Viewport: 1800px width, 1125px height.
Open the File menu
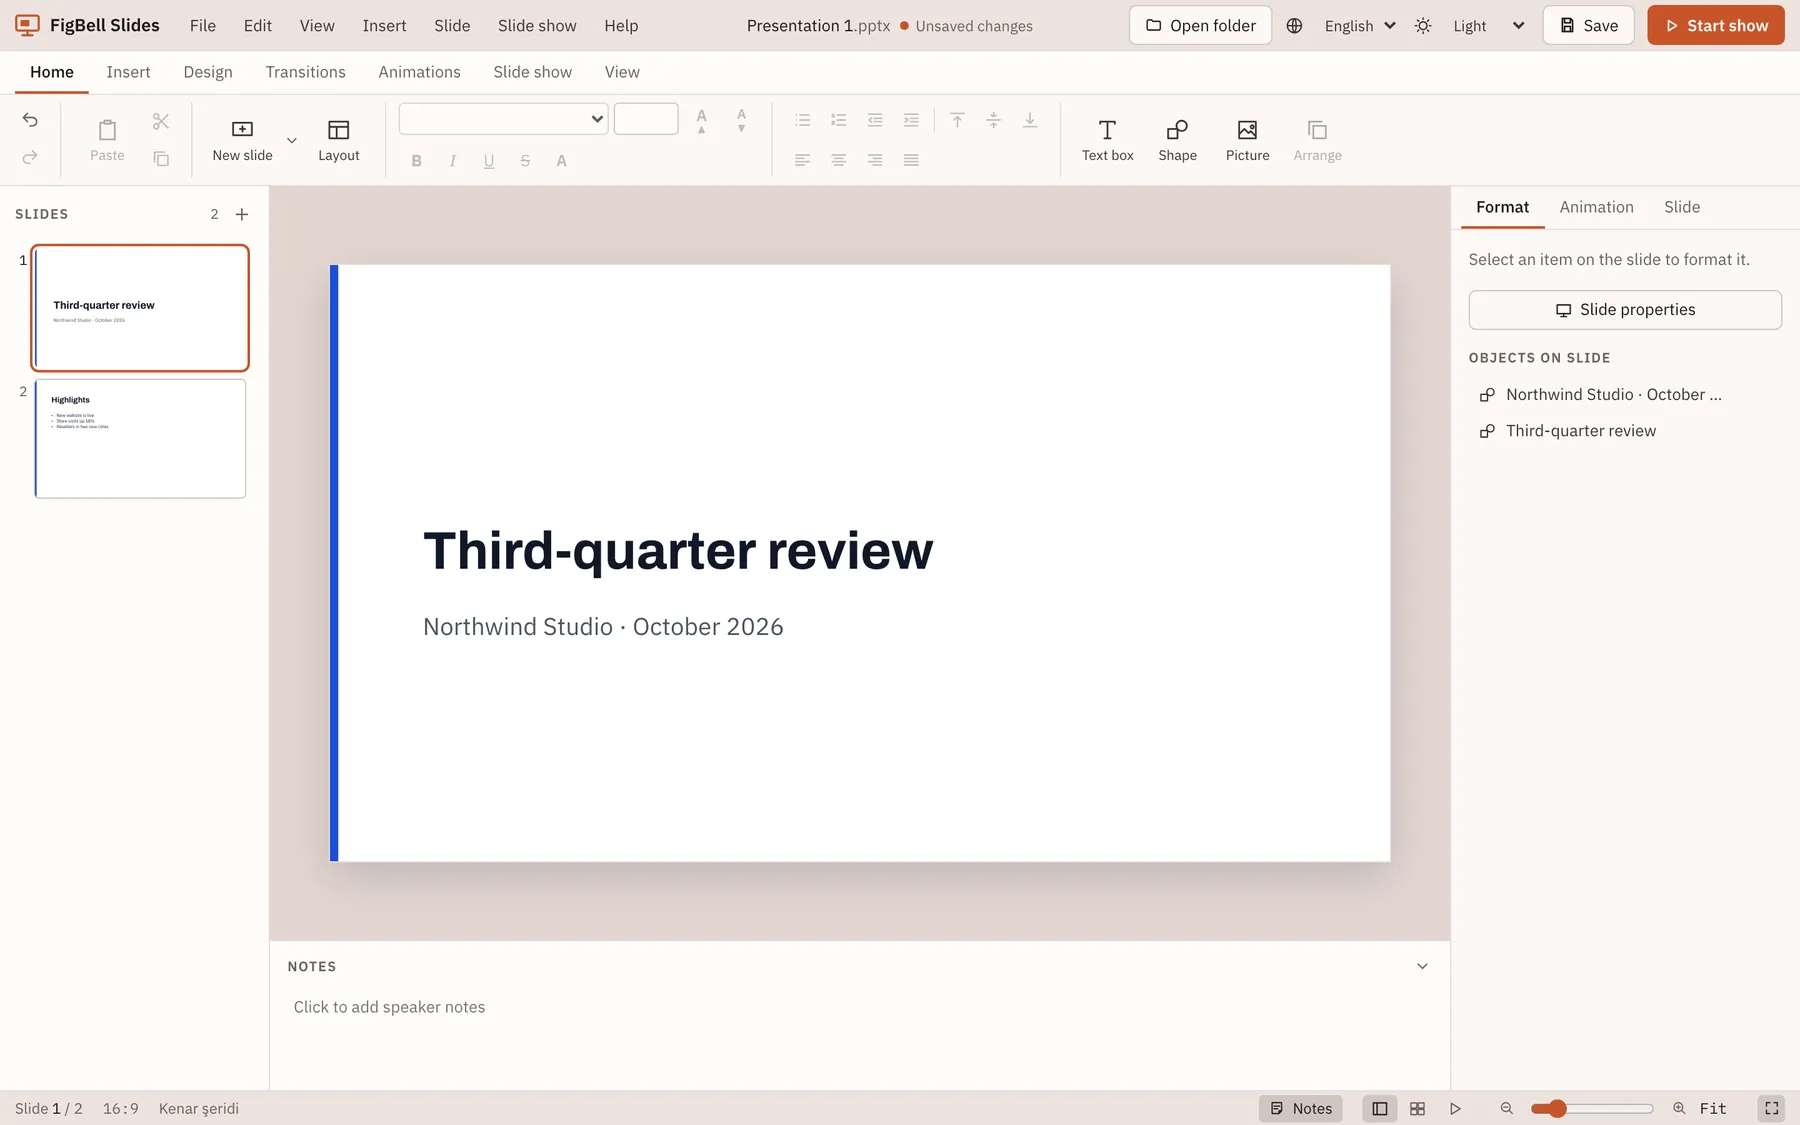coord(203,26)
